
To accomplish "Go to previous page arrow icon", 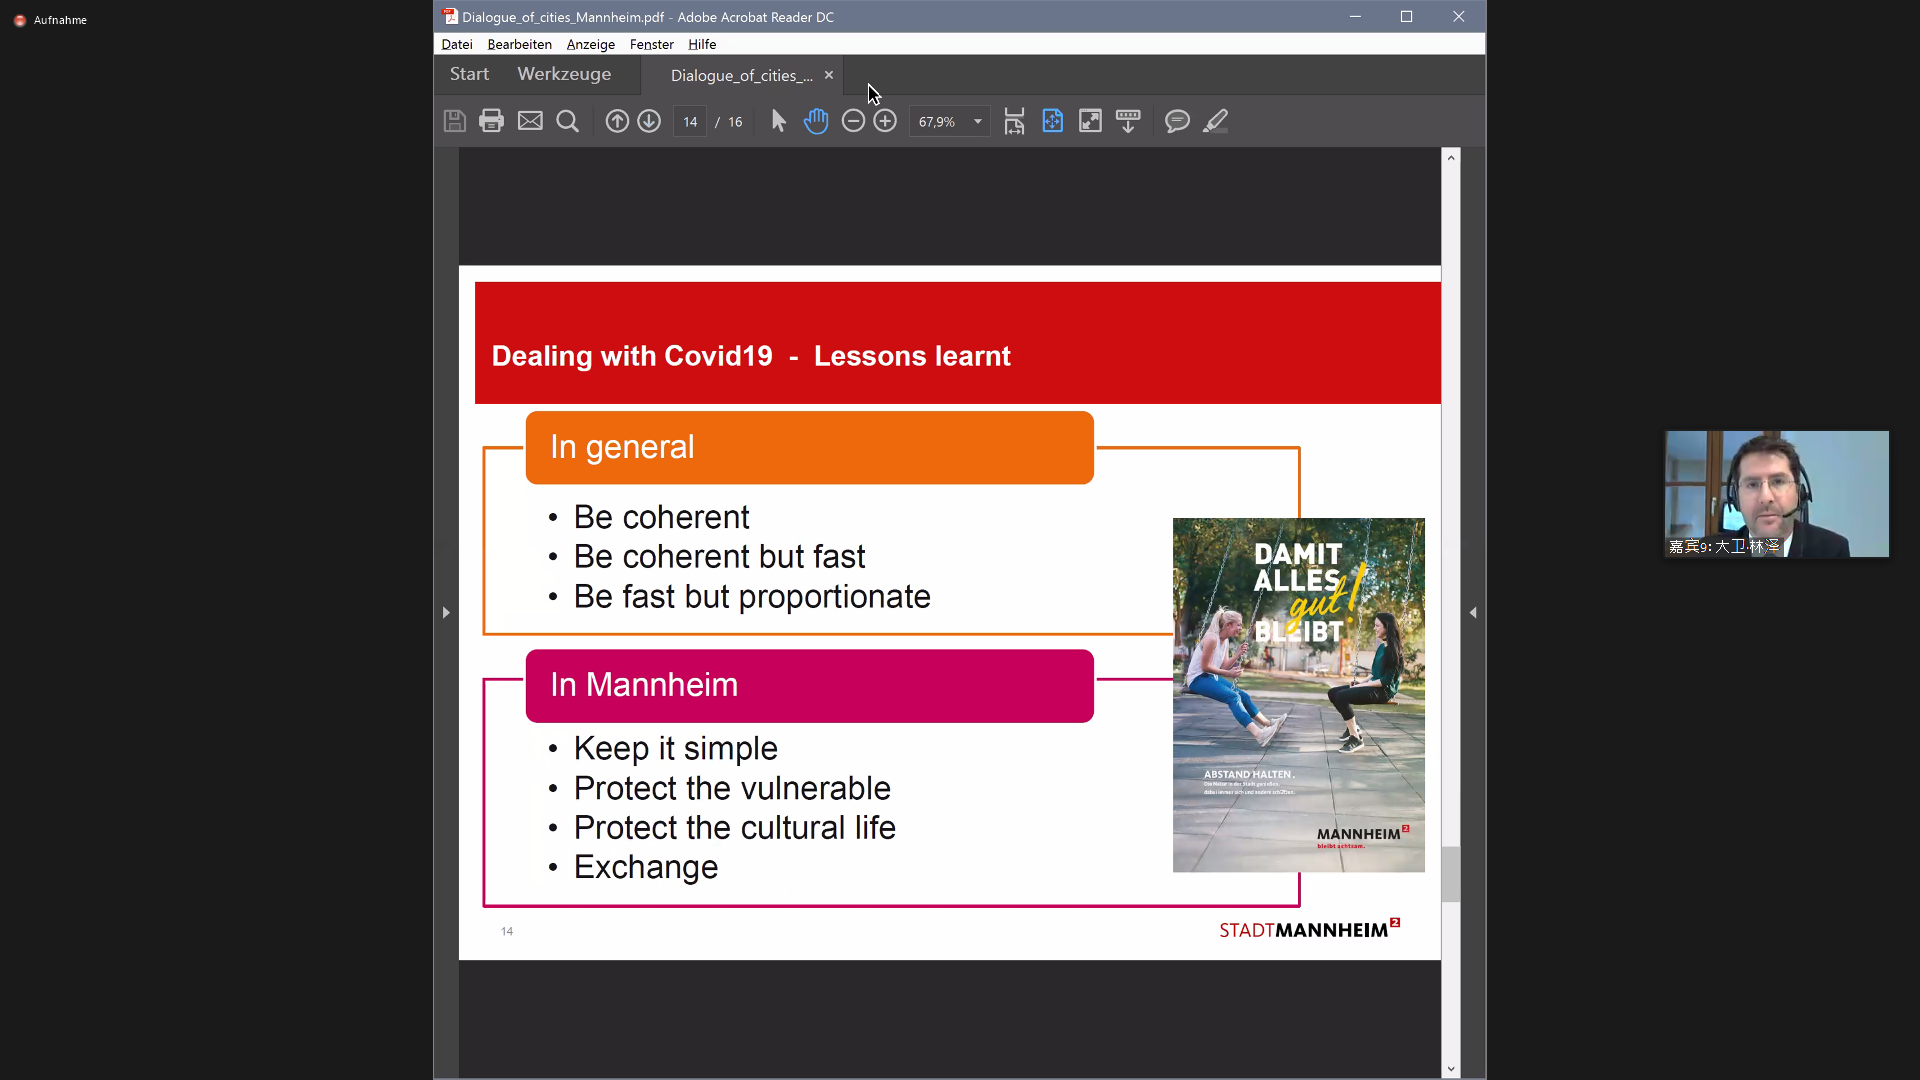I will point(617,121).
